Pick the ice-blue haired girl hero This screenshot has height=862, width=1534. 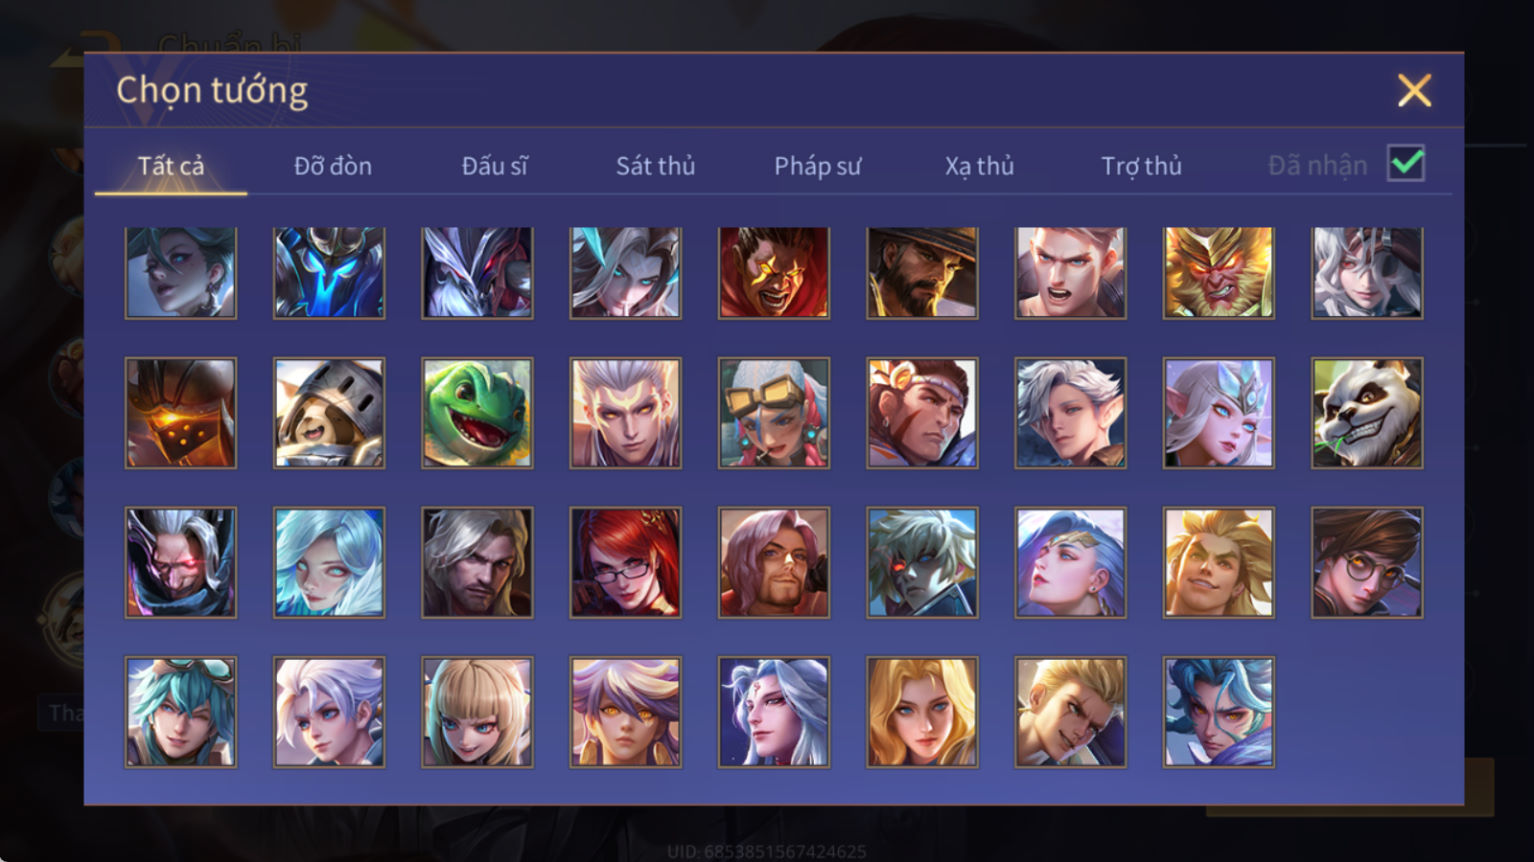click(329, 562)
